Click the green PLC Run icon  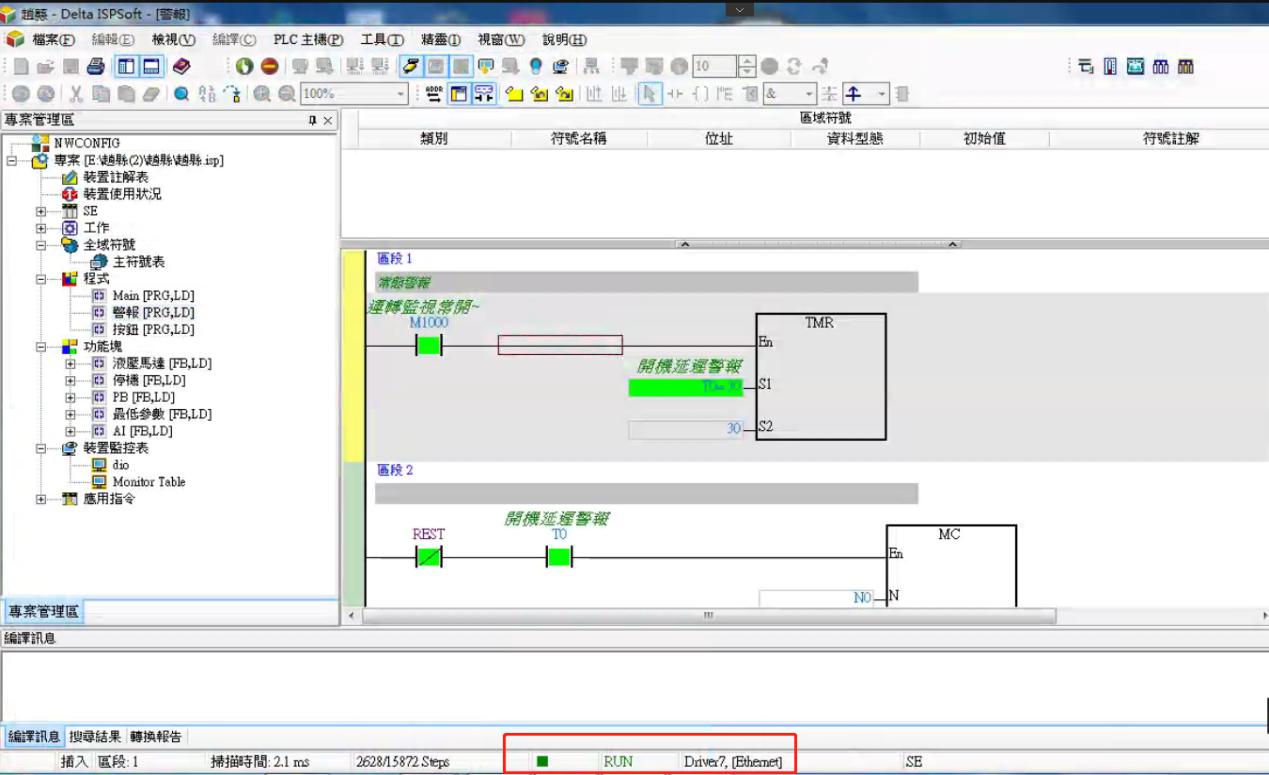click(x=245, y=67)
